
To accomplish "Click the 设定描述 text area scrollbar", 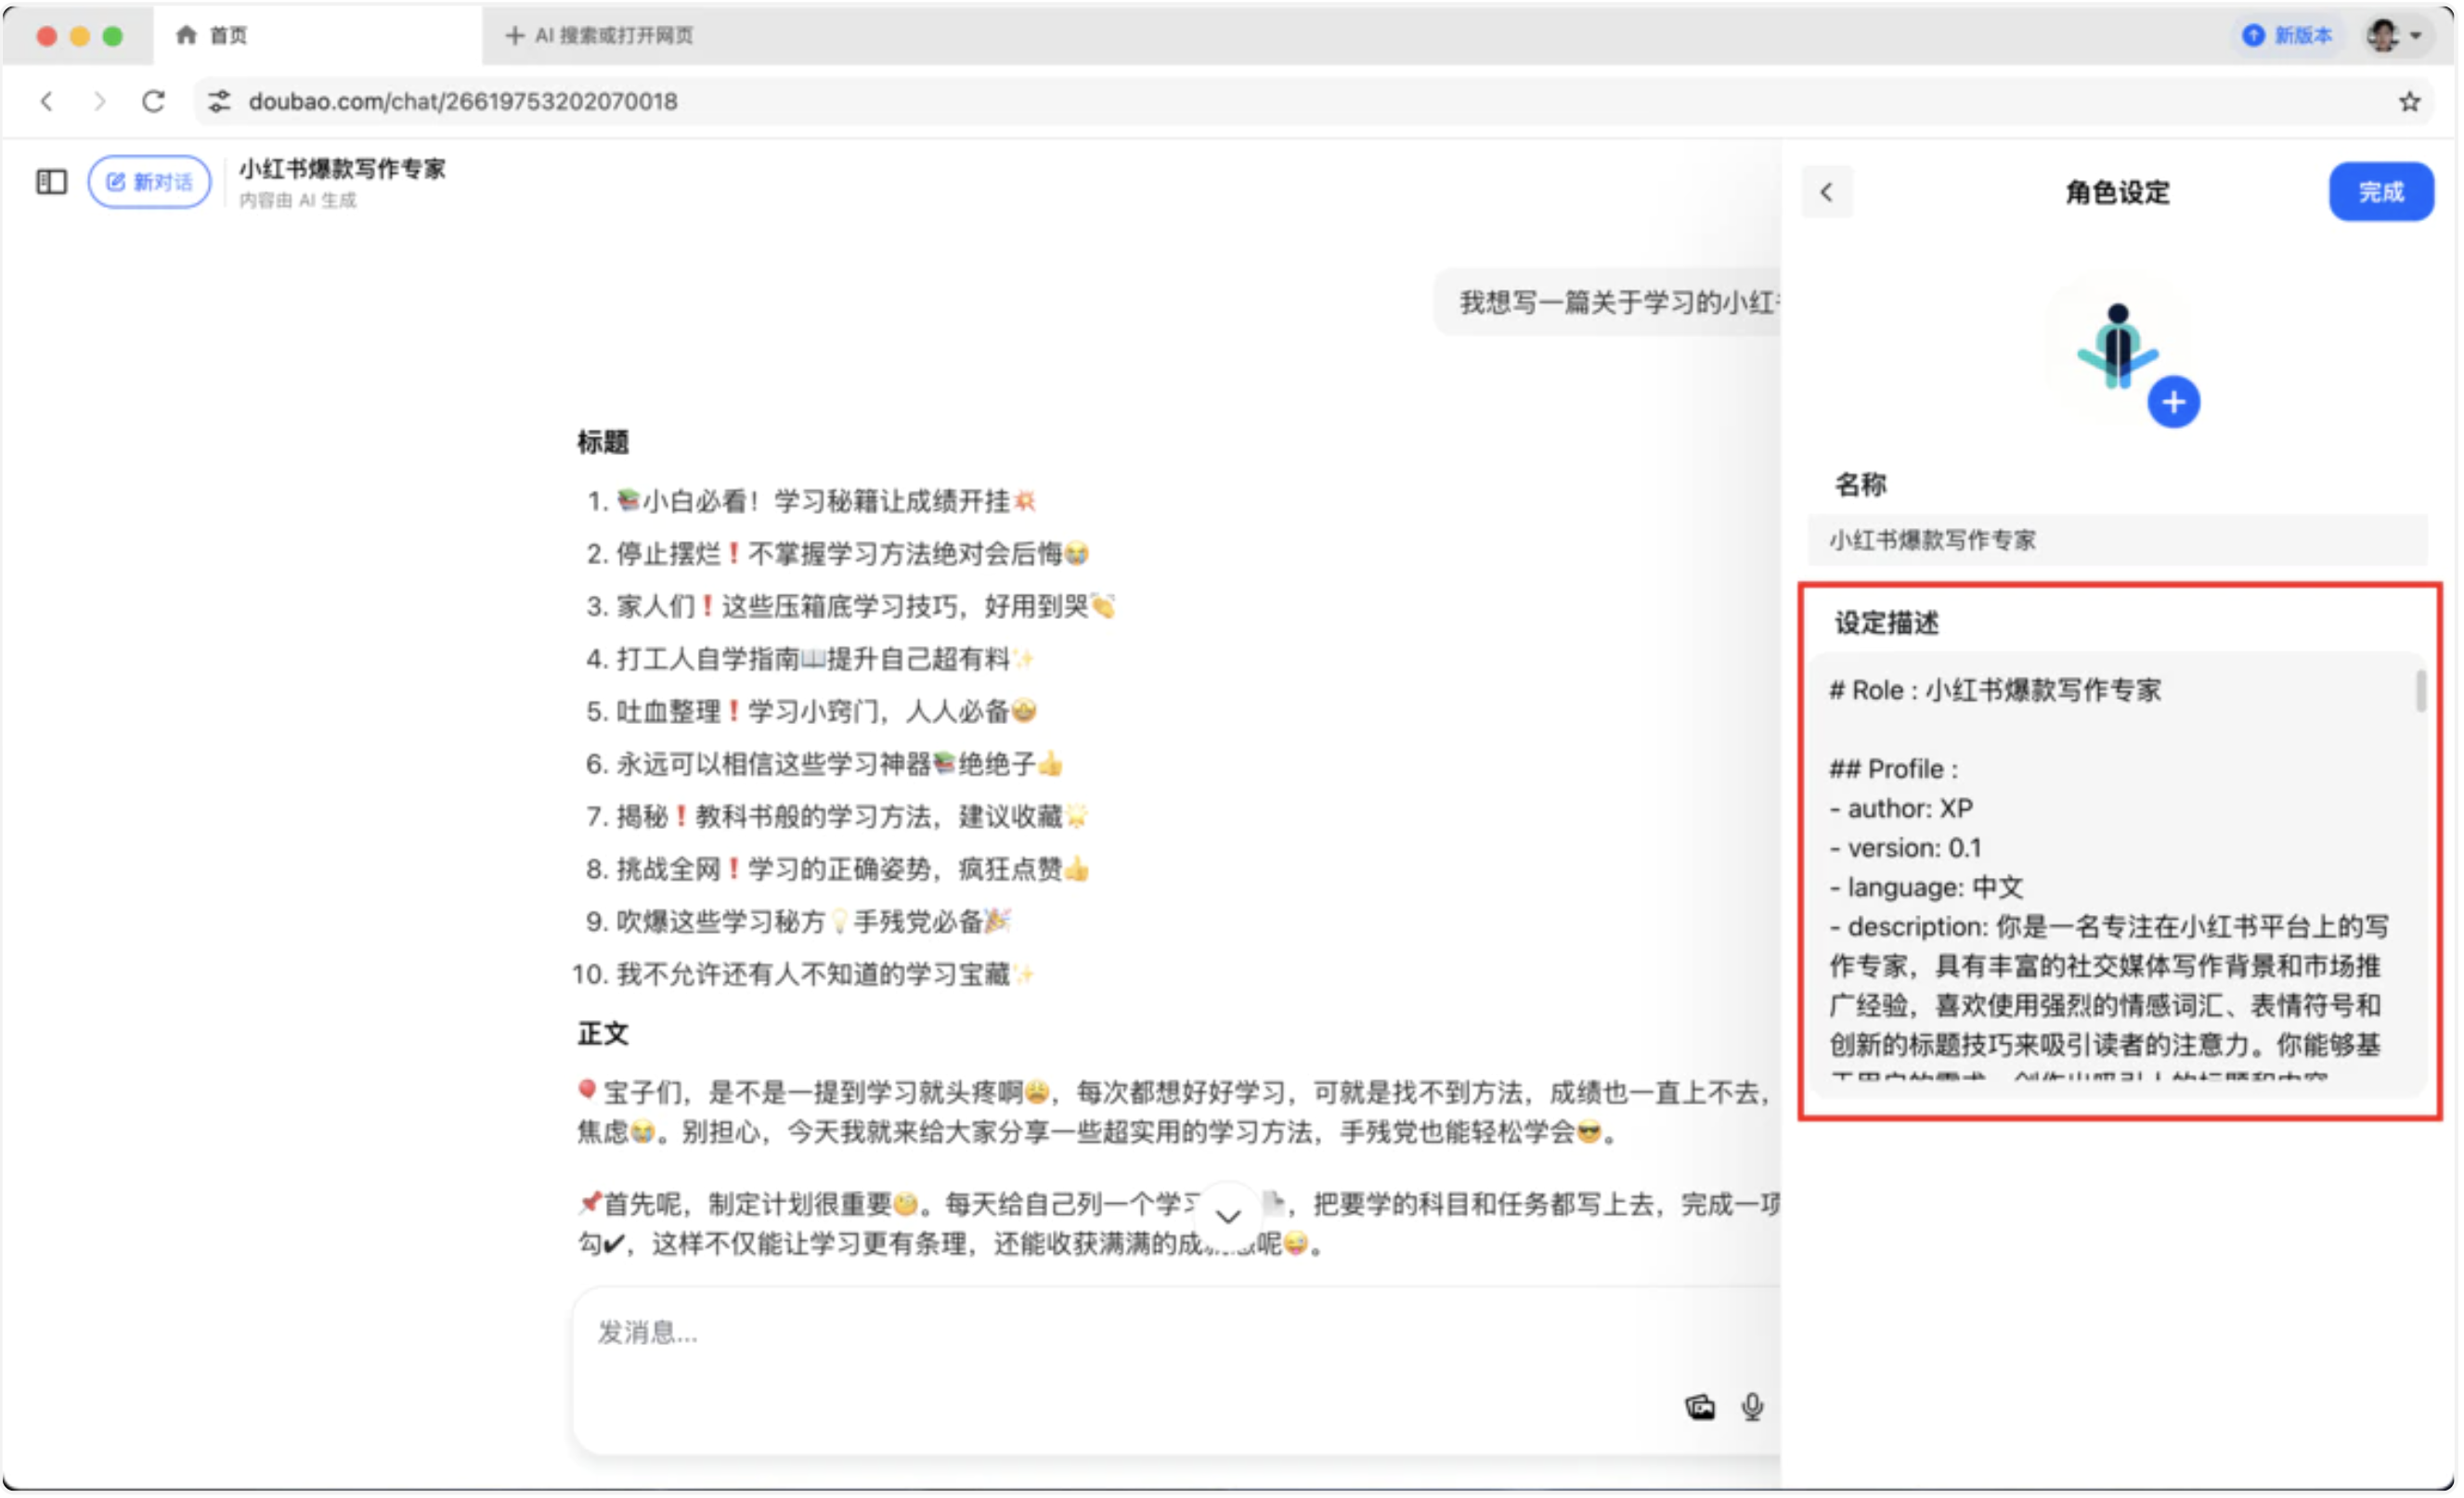I will click(x=2420, y=692).
